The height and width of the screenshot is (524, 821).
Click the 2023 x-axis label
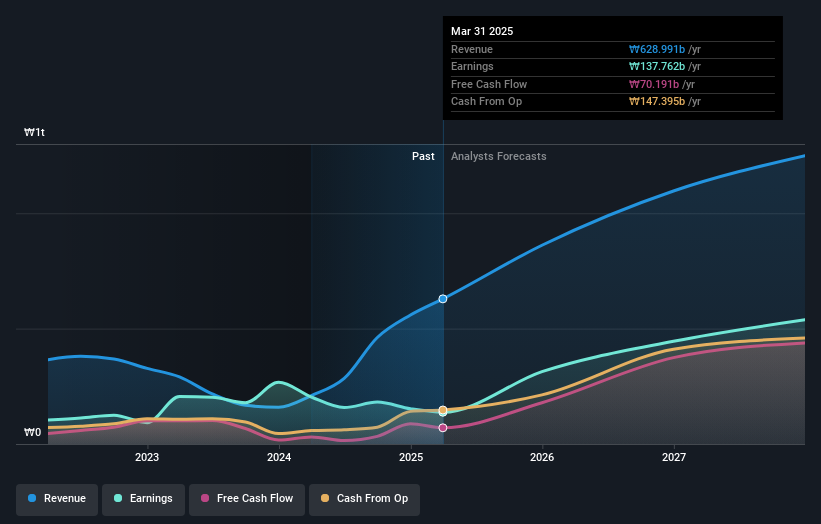(x=147, y=457)
